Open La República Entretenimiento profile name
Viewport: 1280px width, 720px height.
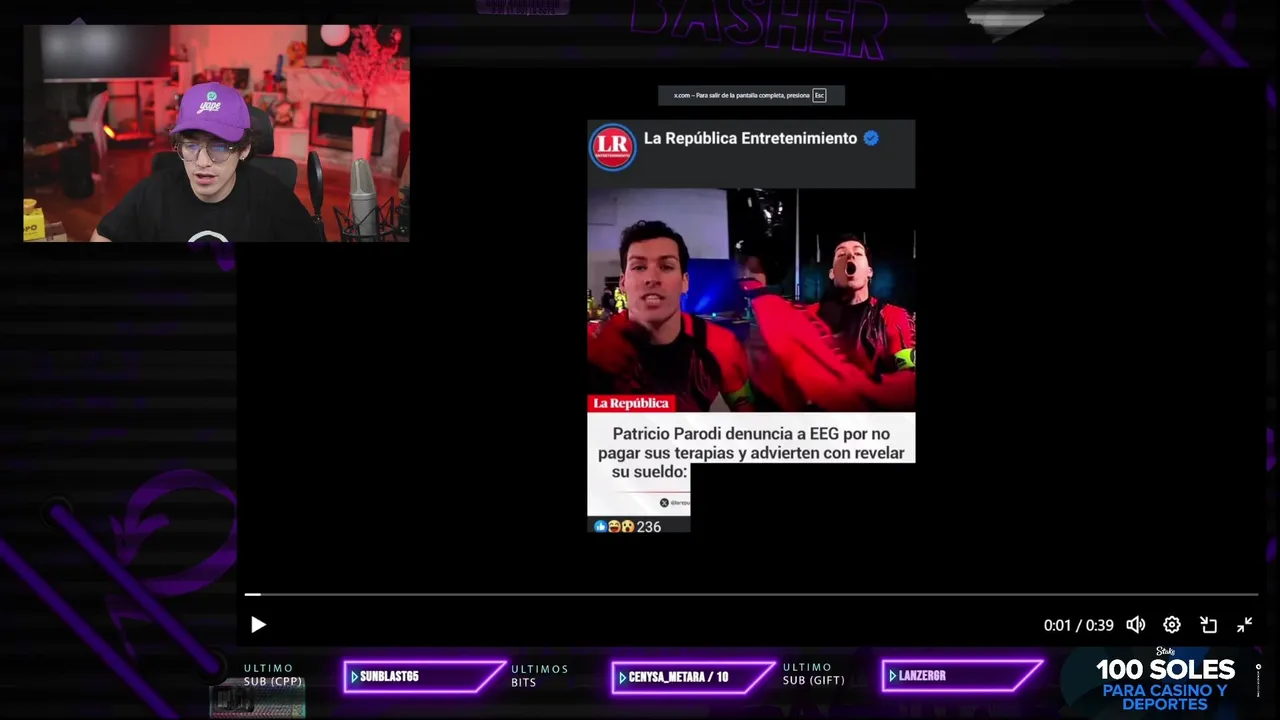pyautogui.click(x=750, y=138)
